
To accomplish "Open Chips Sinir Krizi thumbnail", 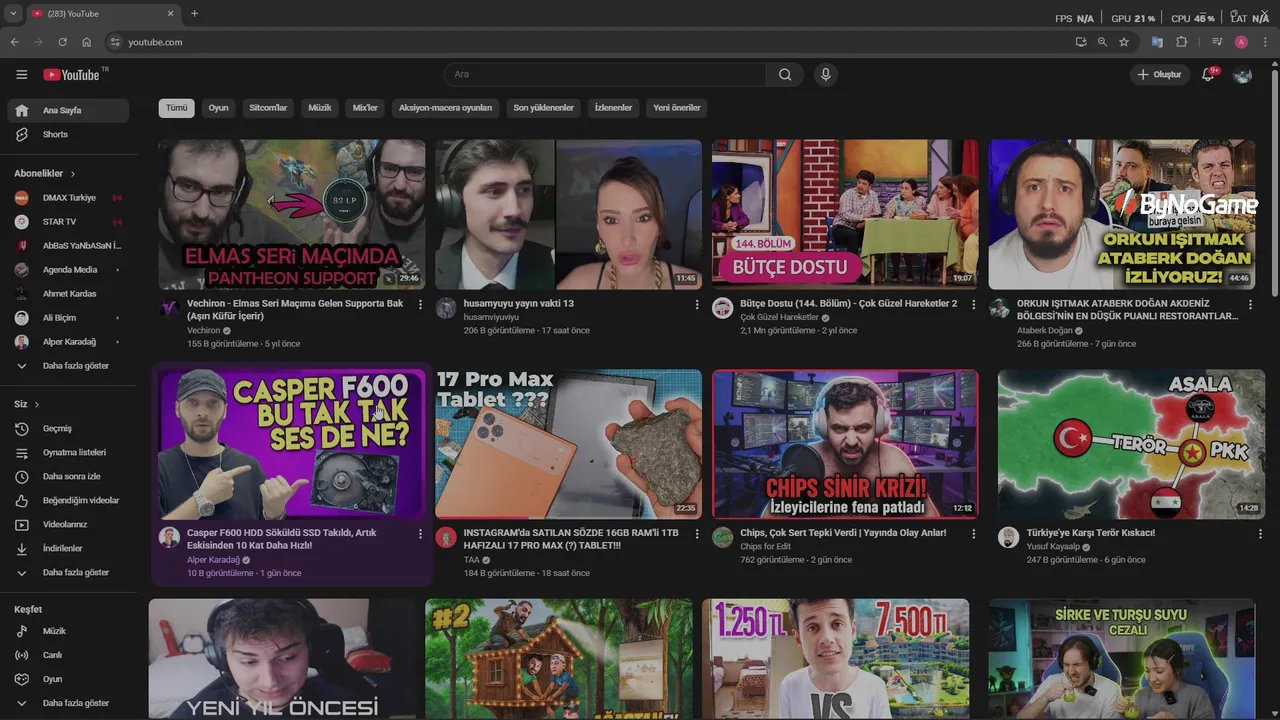I will (x=845, y=444).
